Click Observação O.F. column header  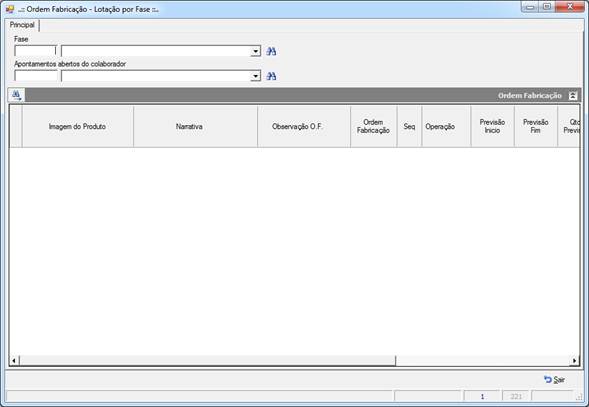click(x=304, y=126)
